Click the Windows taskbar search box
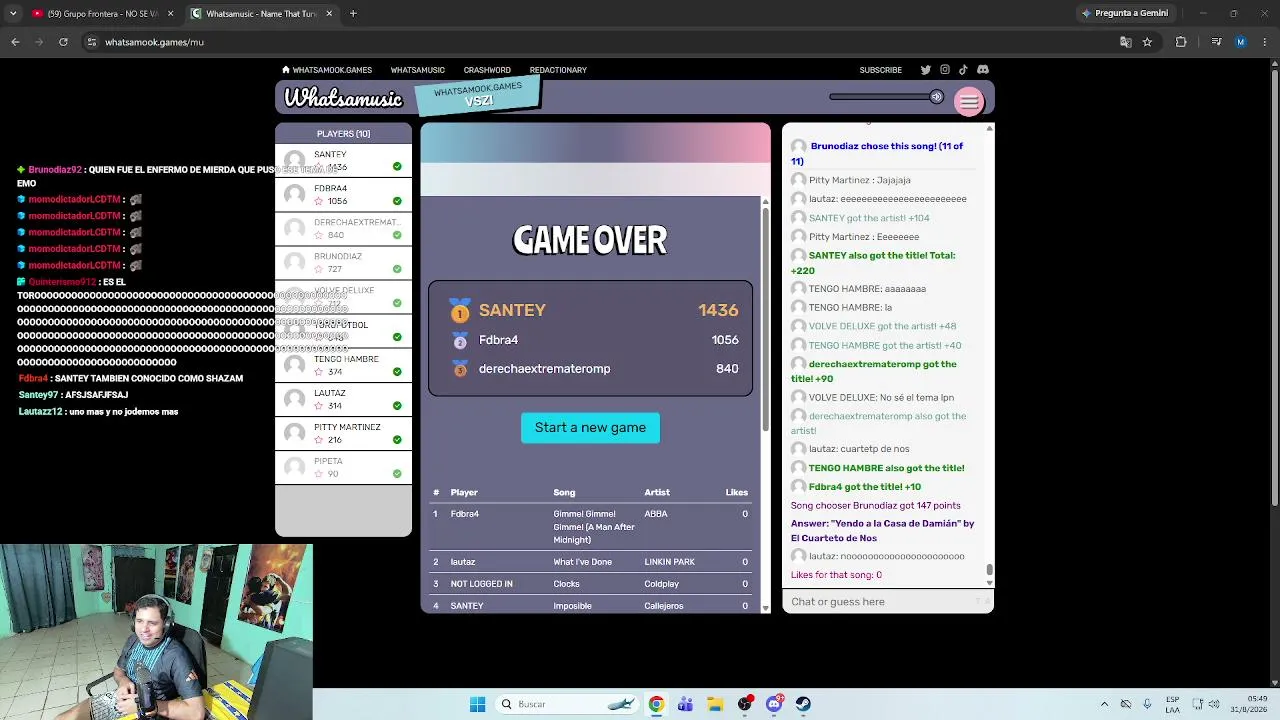Viewport: 1280px width, 720px height. [x=567, y=704]
